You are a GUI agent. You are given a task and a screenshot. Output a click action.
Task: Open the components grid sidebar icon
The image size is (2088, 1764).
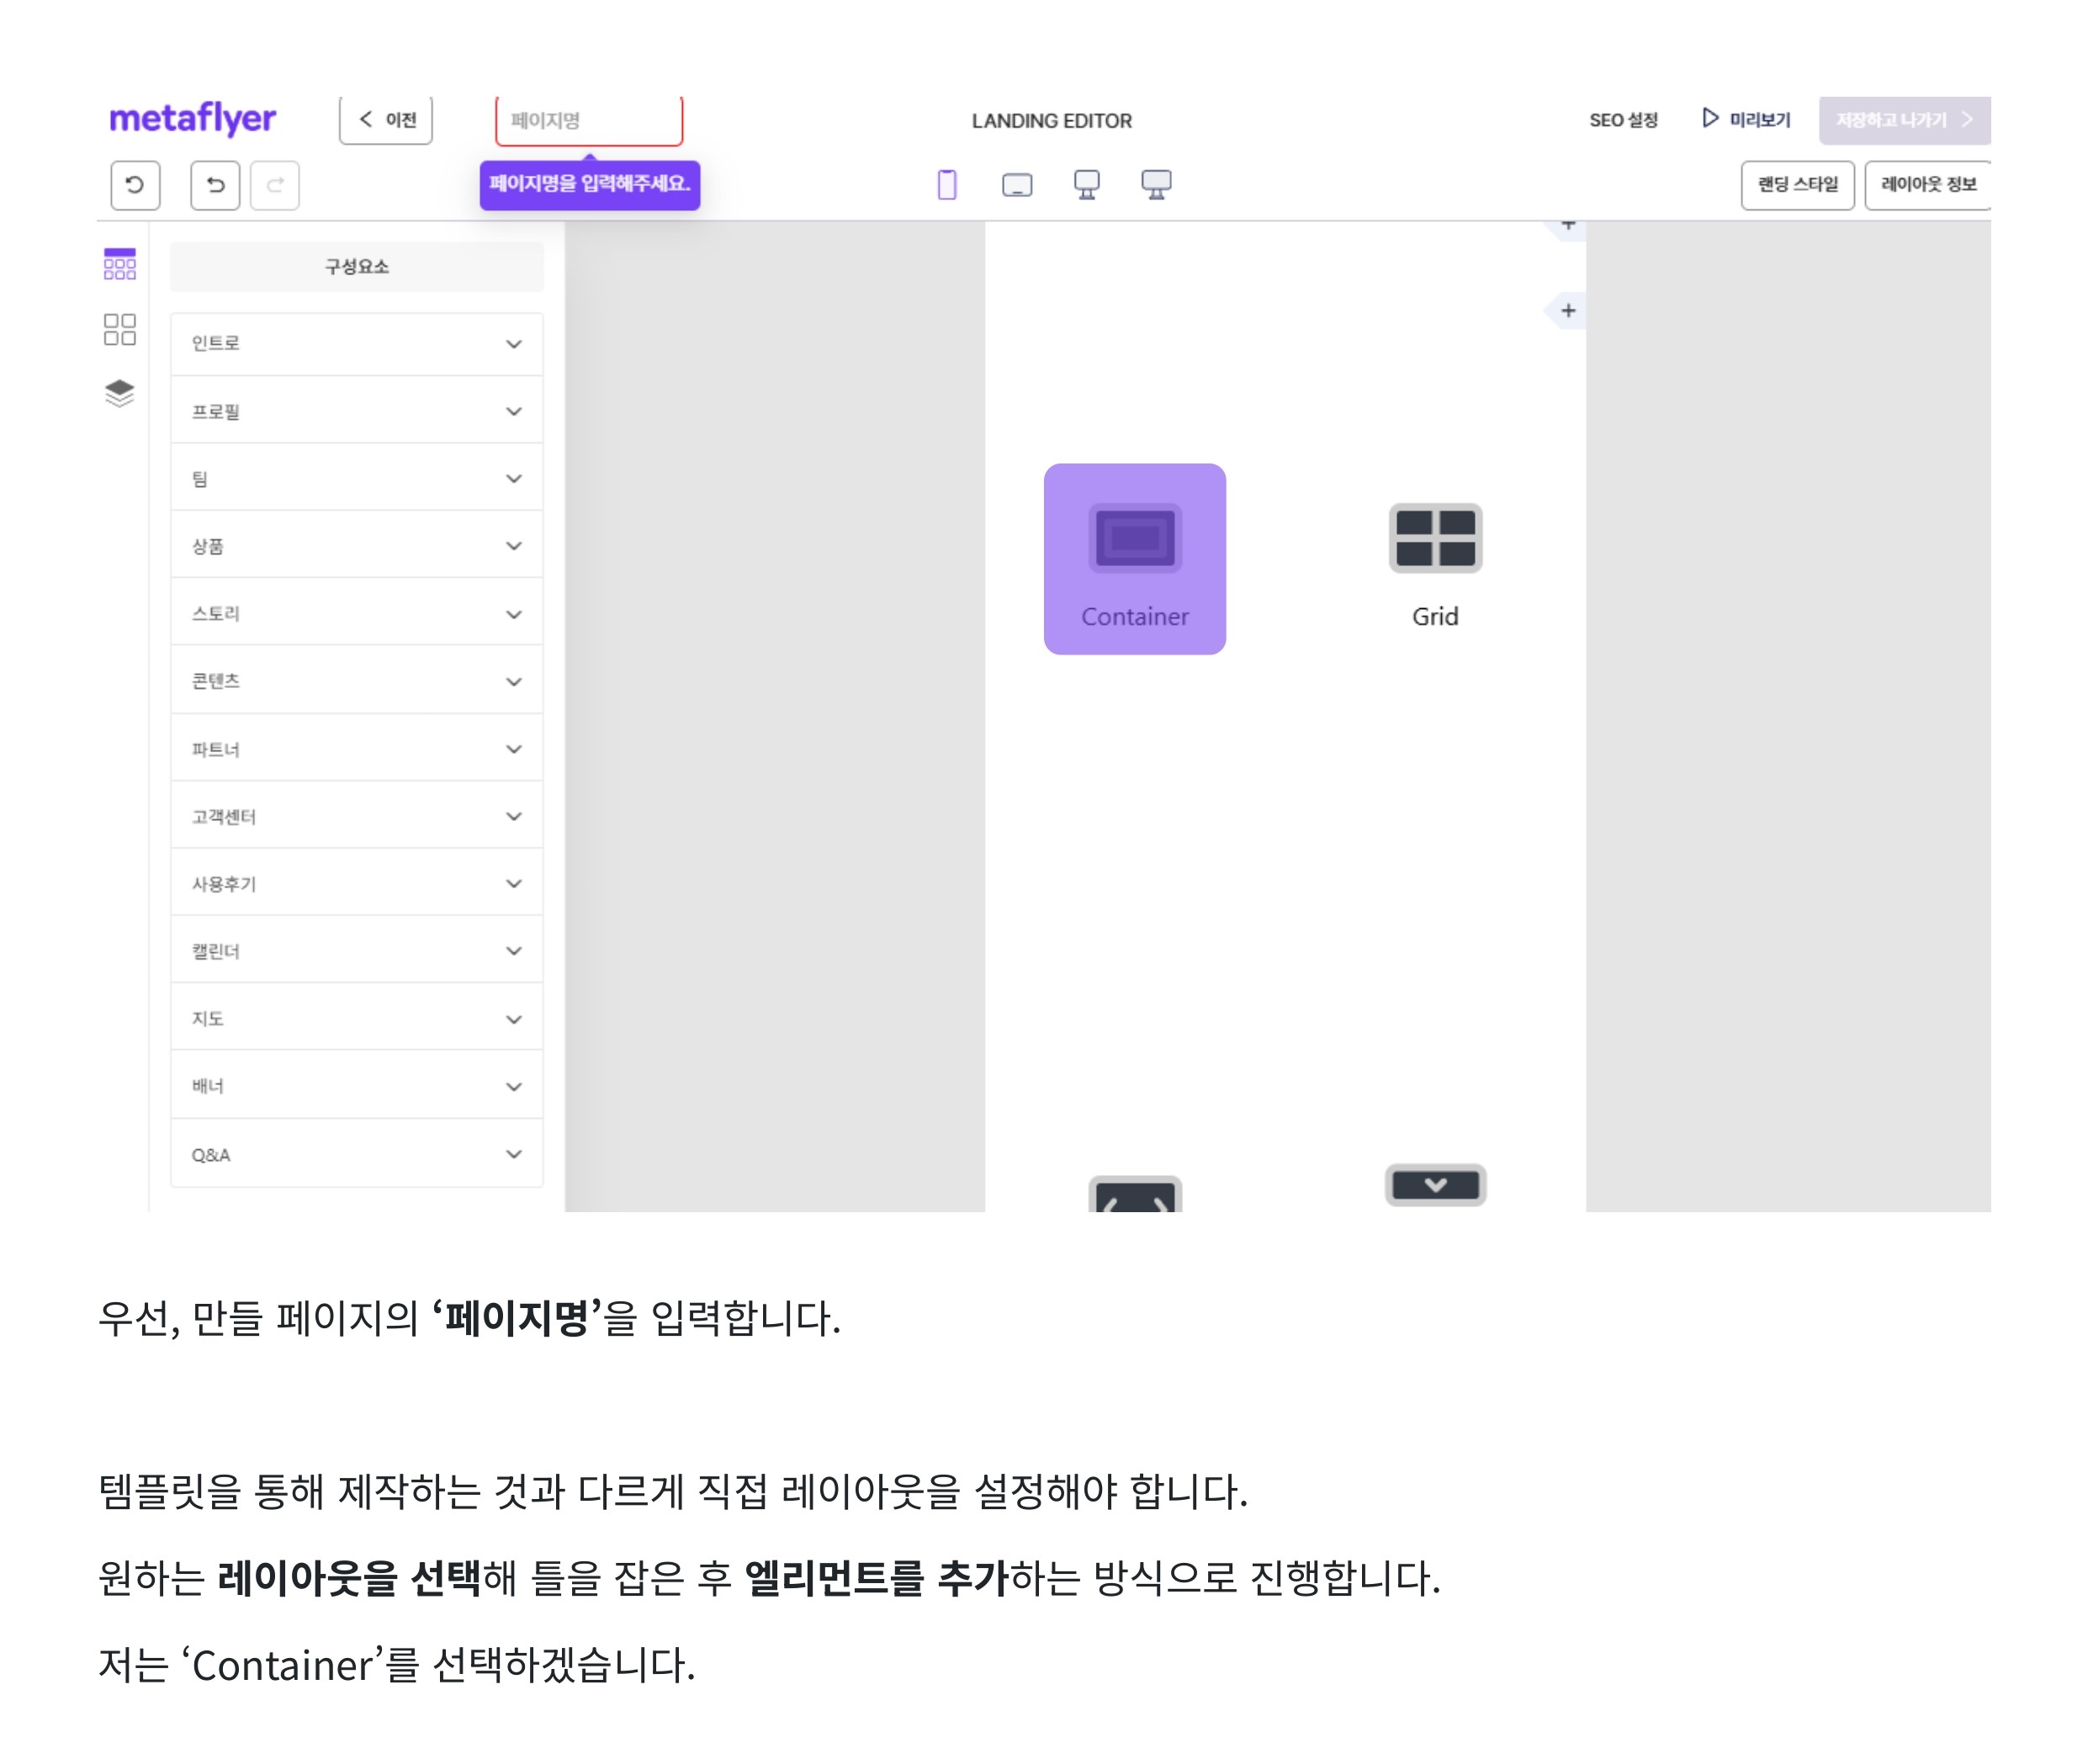point(119,264)
